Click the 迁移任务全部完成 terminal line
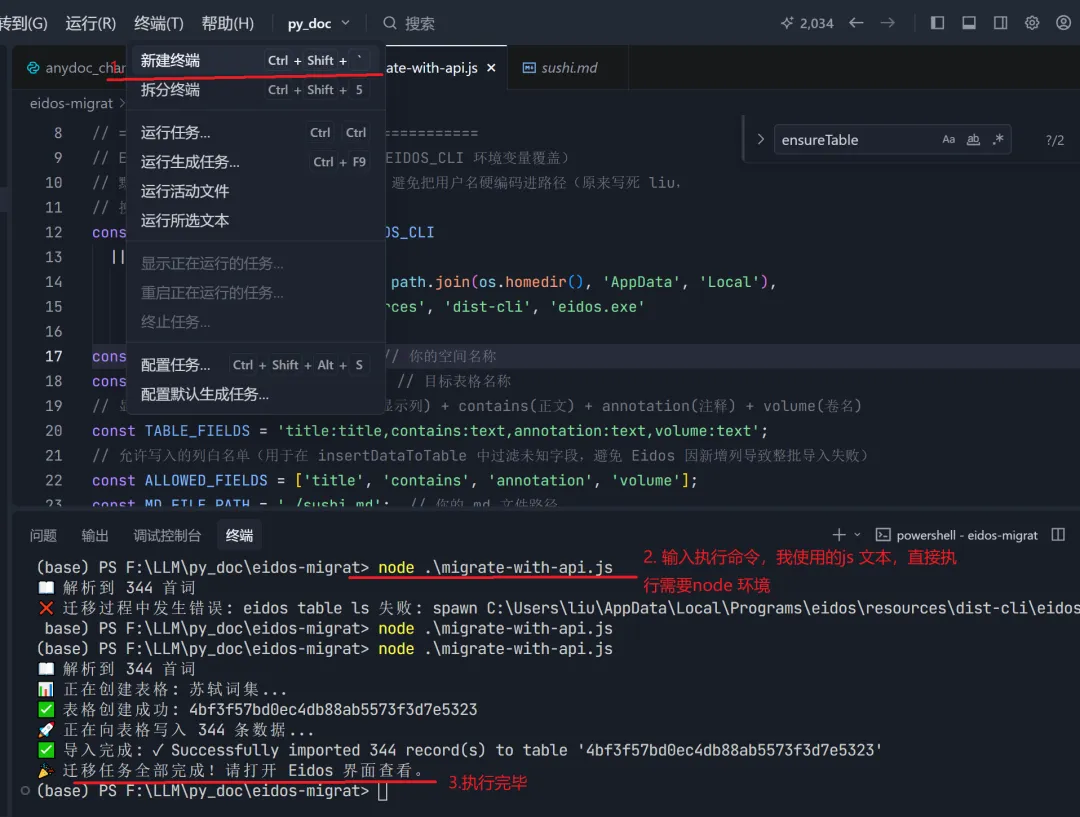The image size is (1080, 817). [231, 770]
